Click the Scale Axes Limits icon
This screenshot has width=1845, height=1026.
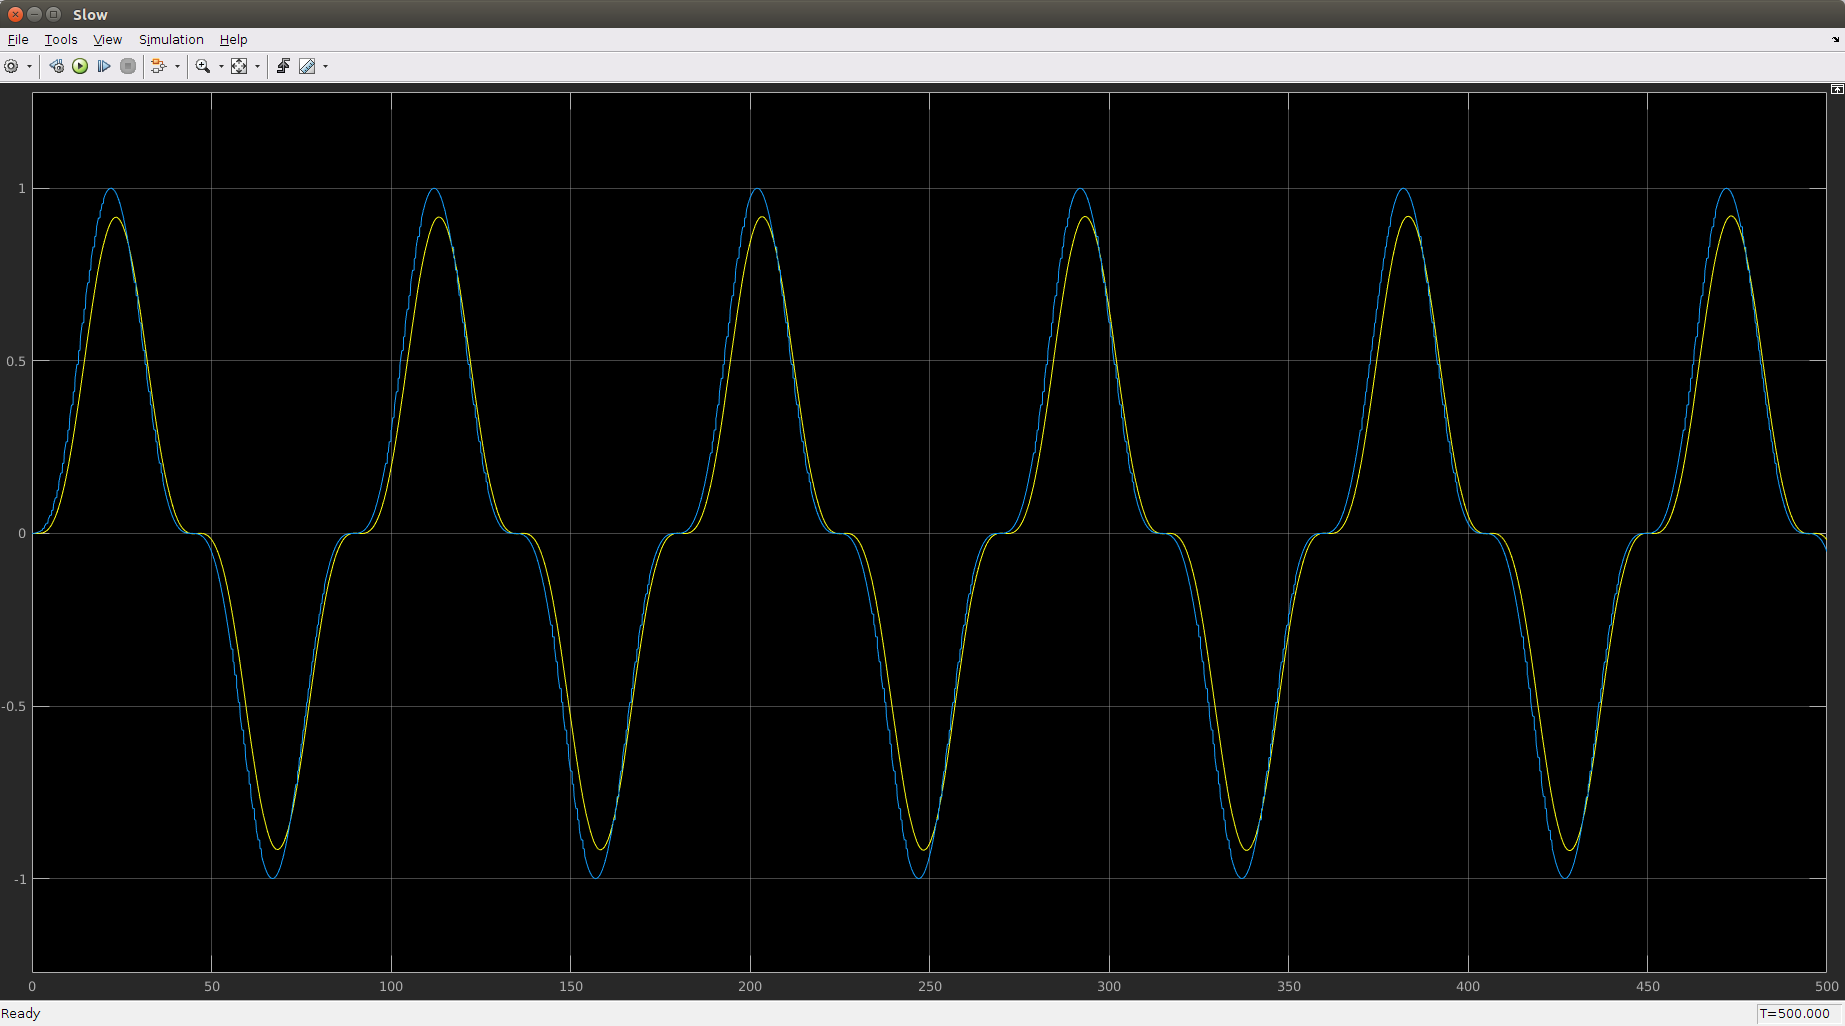[x=239, y=66]
